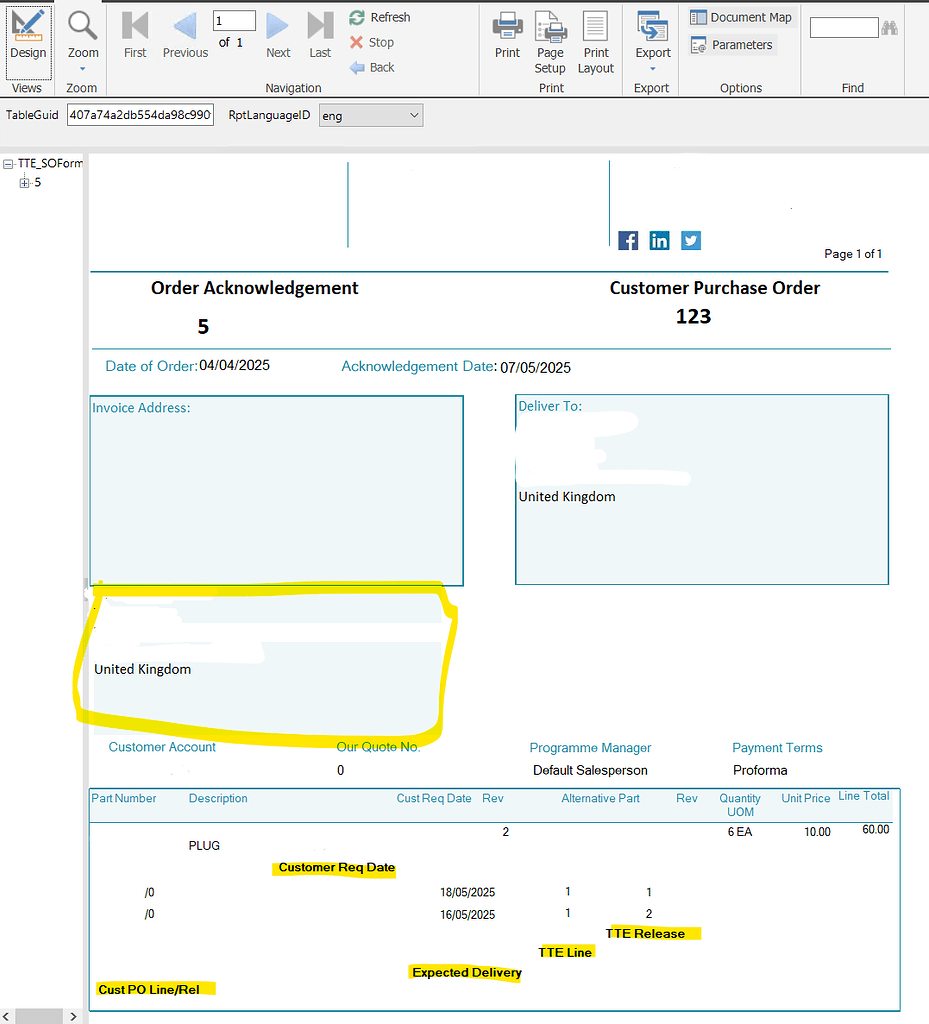Click the Facebook share icon

(628, 240)
